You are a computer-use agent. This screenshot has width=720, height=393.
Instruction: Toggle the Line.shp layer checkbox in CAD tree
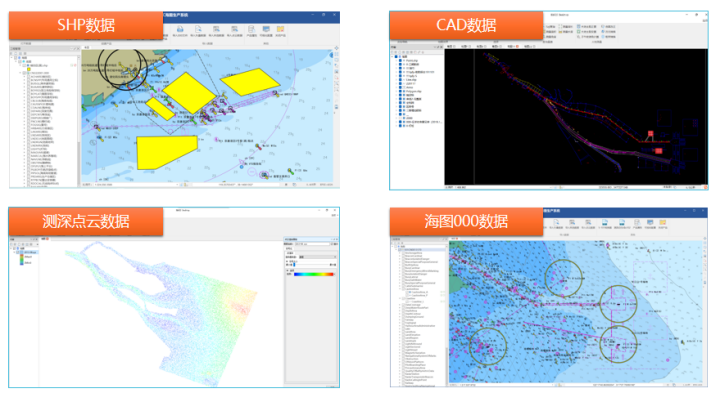click(x=400, y=80)
